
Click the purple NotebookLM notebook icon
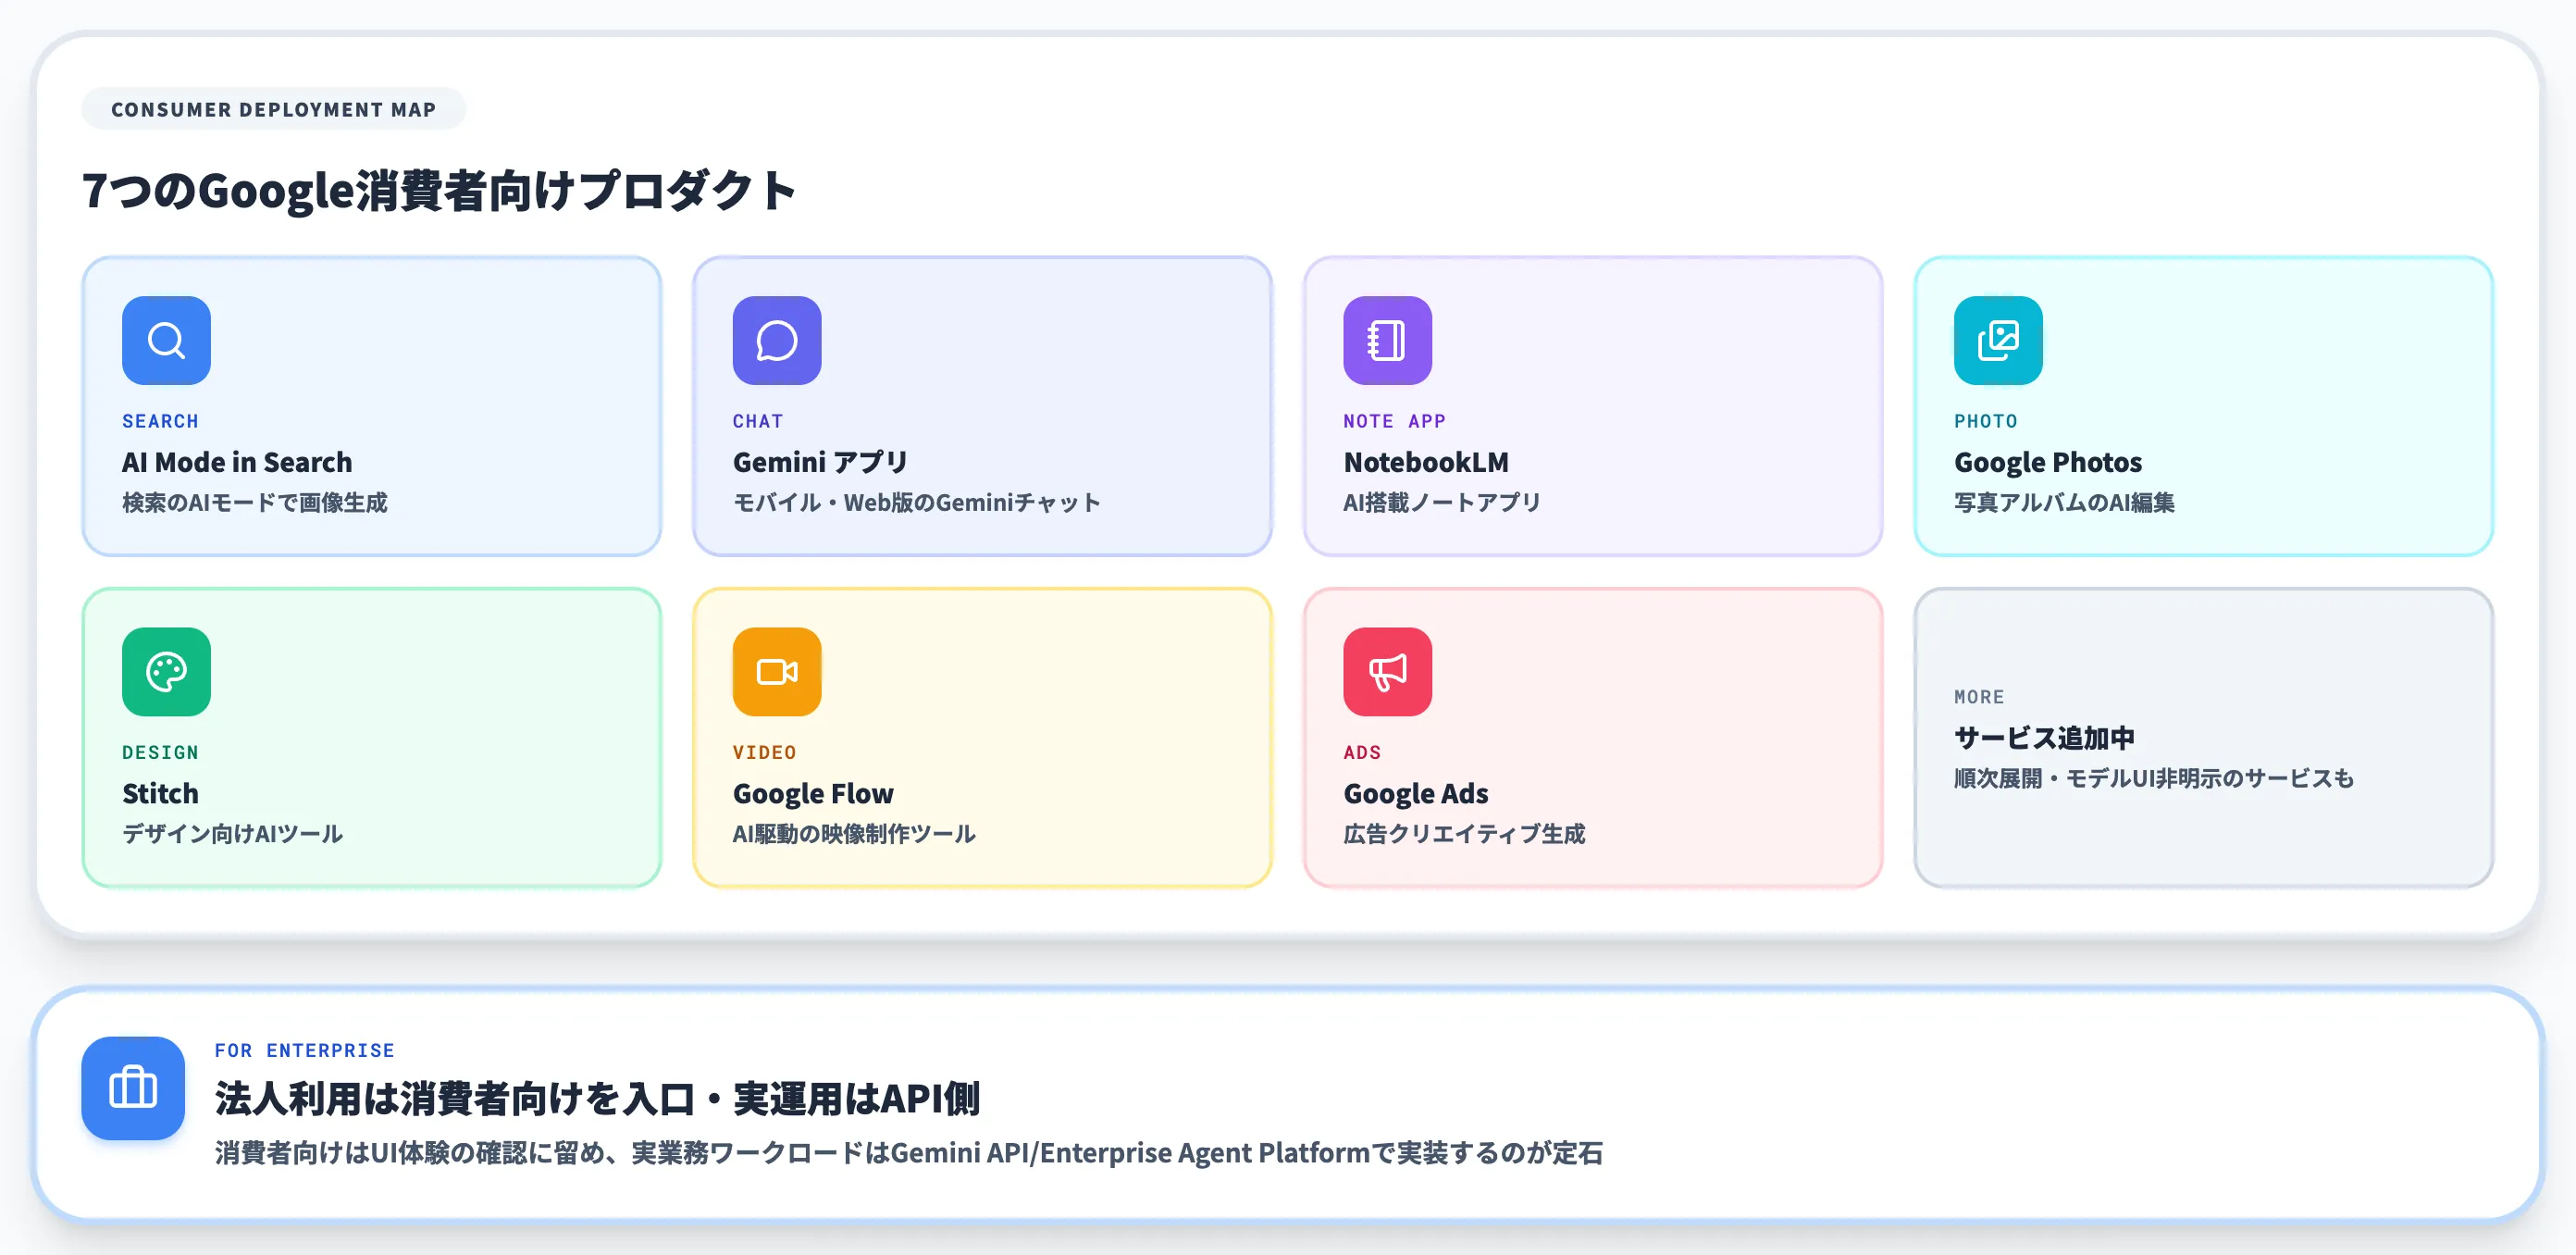coord(1387,340)
